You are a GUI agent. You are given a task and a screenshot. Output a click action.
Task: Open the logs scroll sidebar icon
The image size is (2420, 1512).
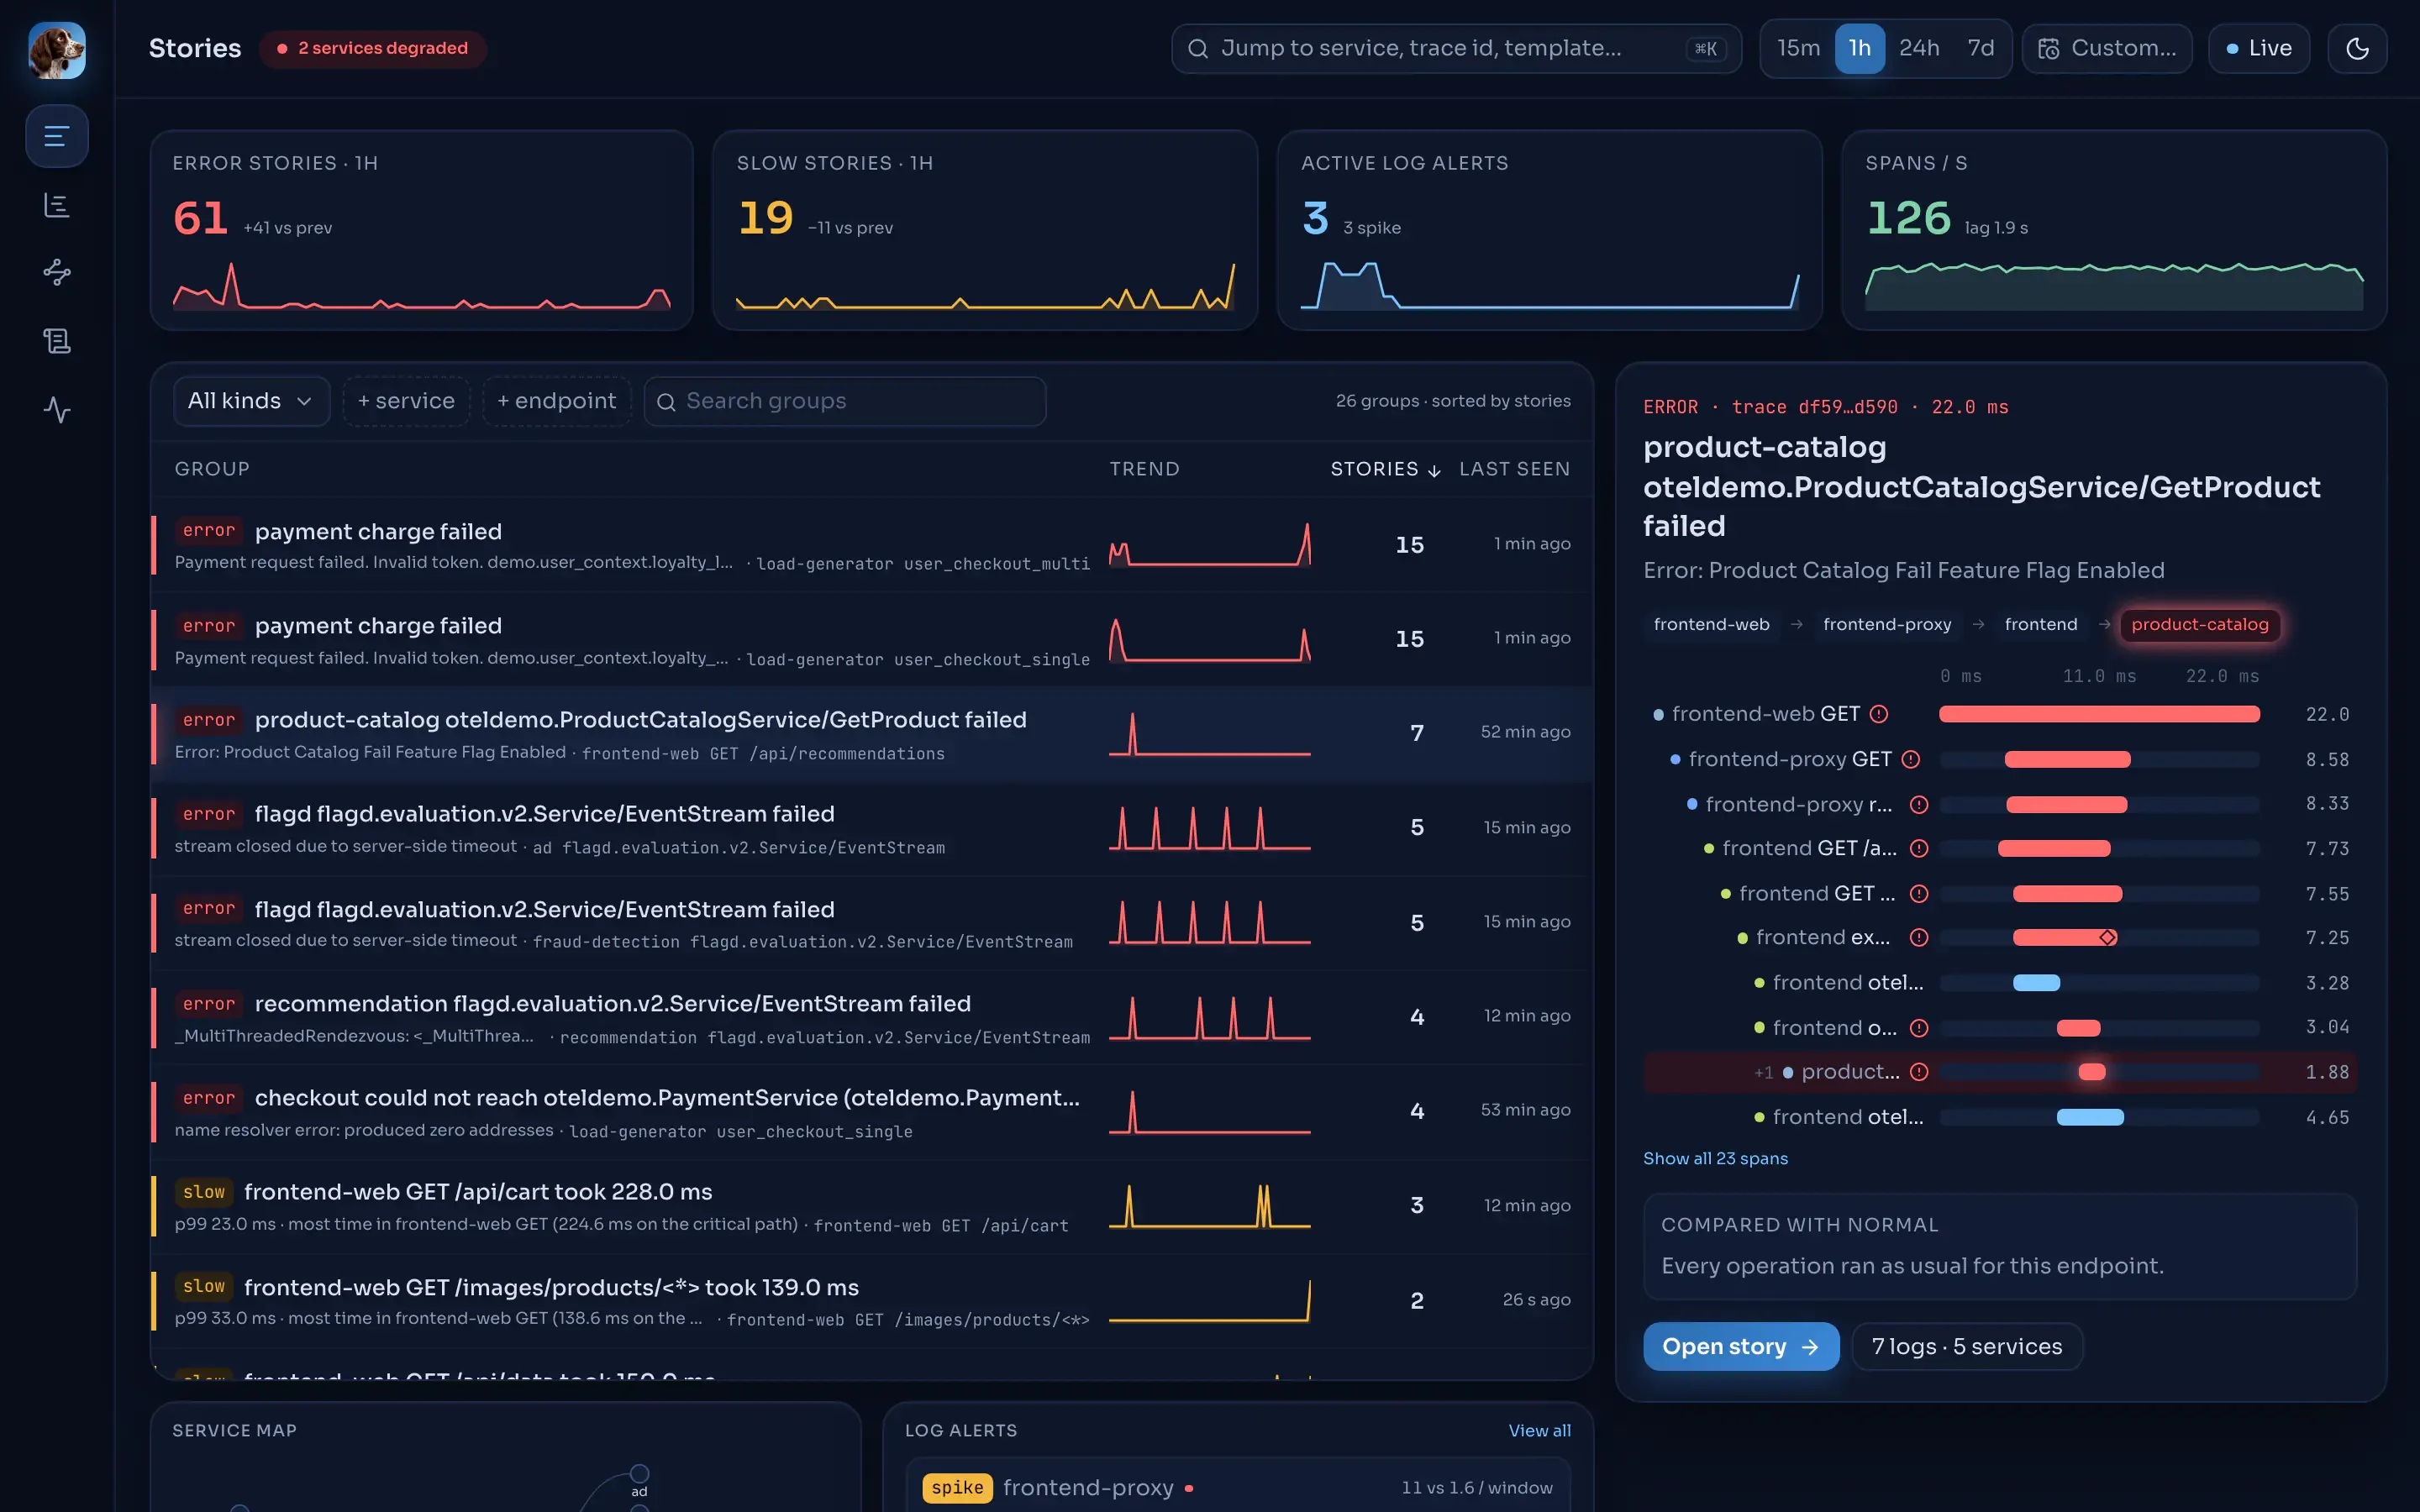[57, 341]
